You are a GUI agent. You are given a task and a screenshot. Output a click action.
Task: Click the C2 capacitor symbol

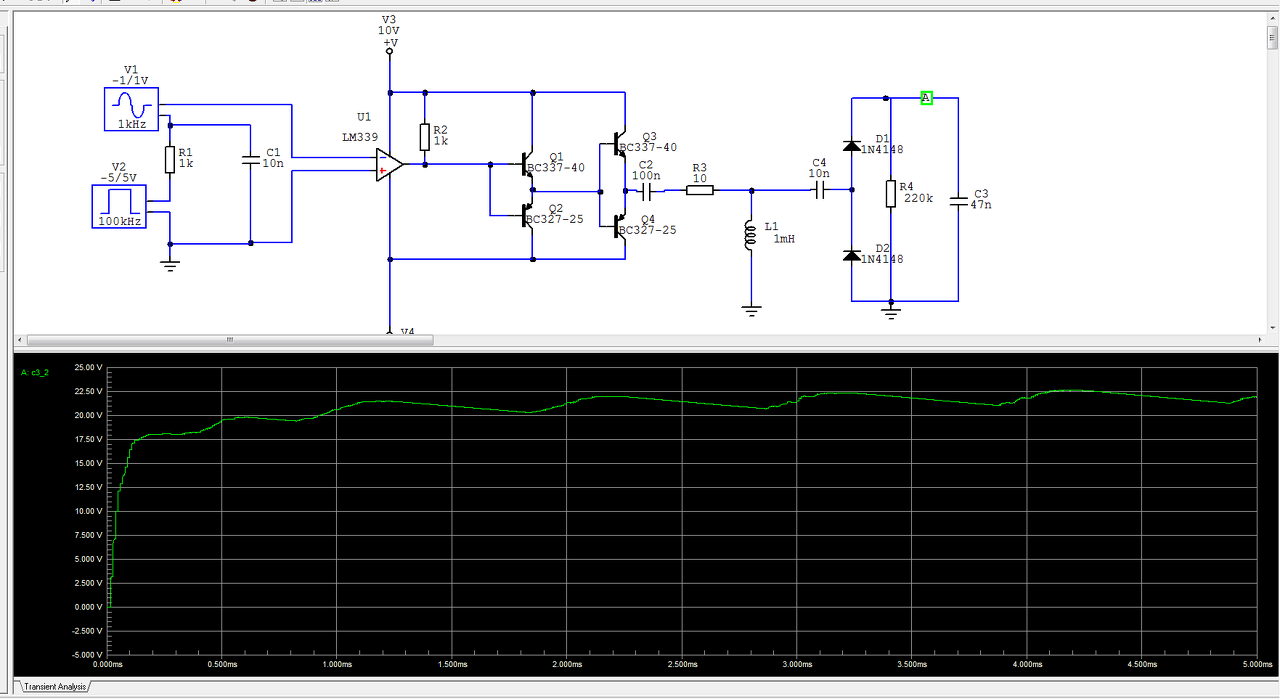tap(646, 189)
